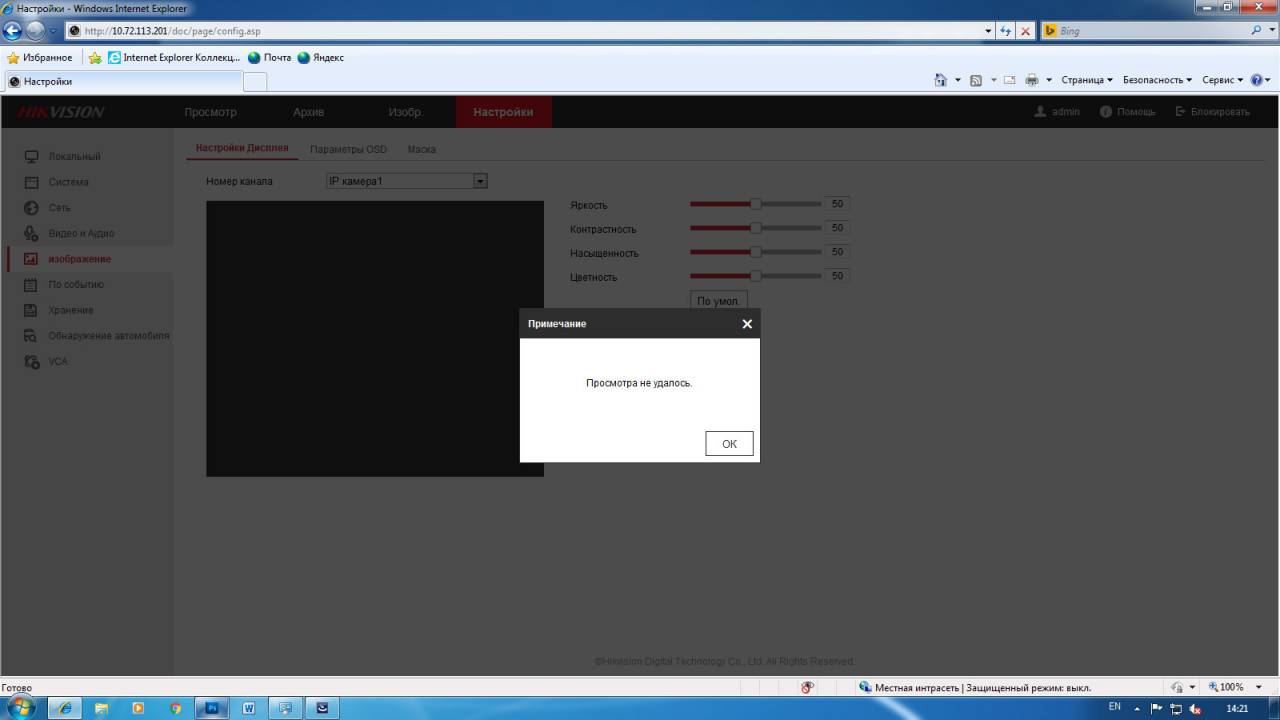Open the Обнаружение автомобиля section
Image resolution: width=1280 pixels, height=720 pixels.
tap(108, 336)
